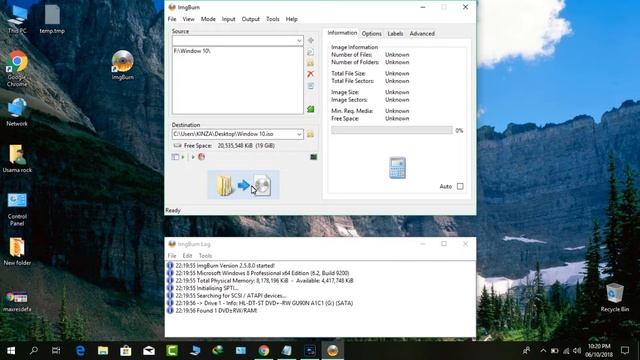
Task: Switch to the Options tab
Action: pos(371,33)
